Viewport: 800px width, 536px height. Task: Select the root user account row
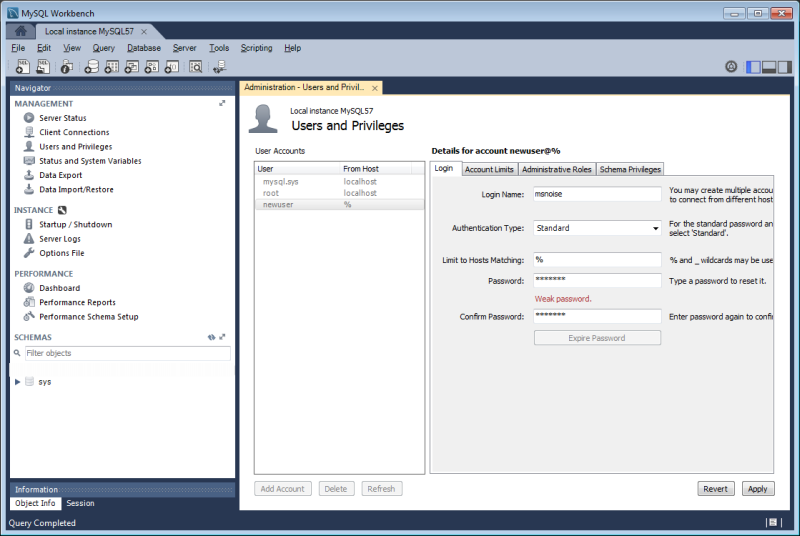pos(339,193)
